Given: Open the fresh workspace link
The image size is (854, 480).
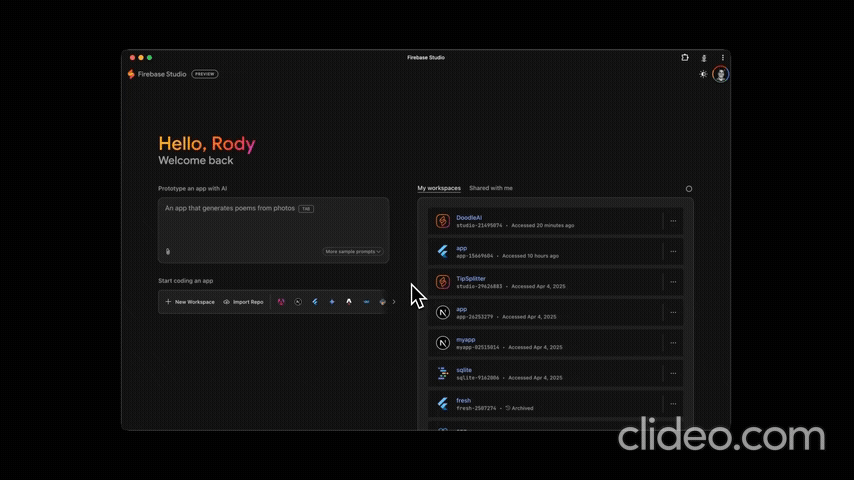Looking at the screenshot, I should click(x=463, y=400).
